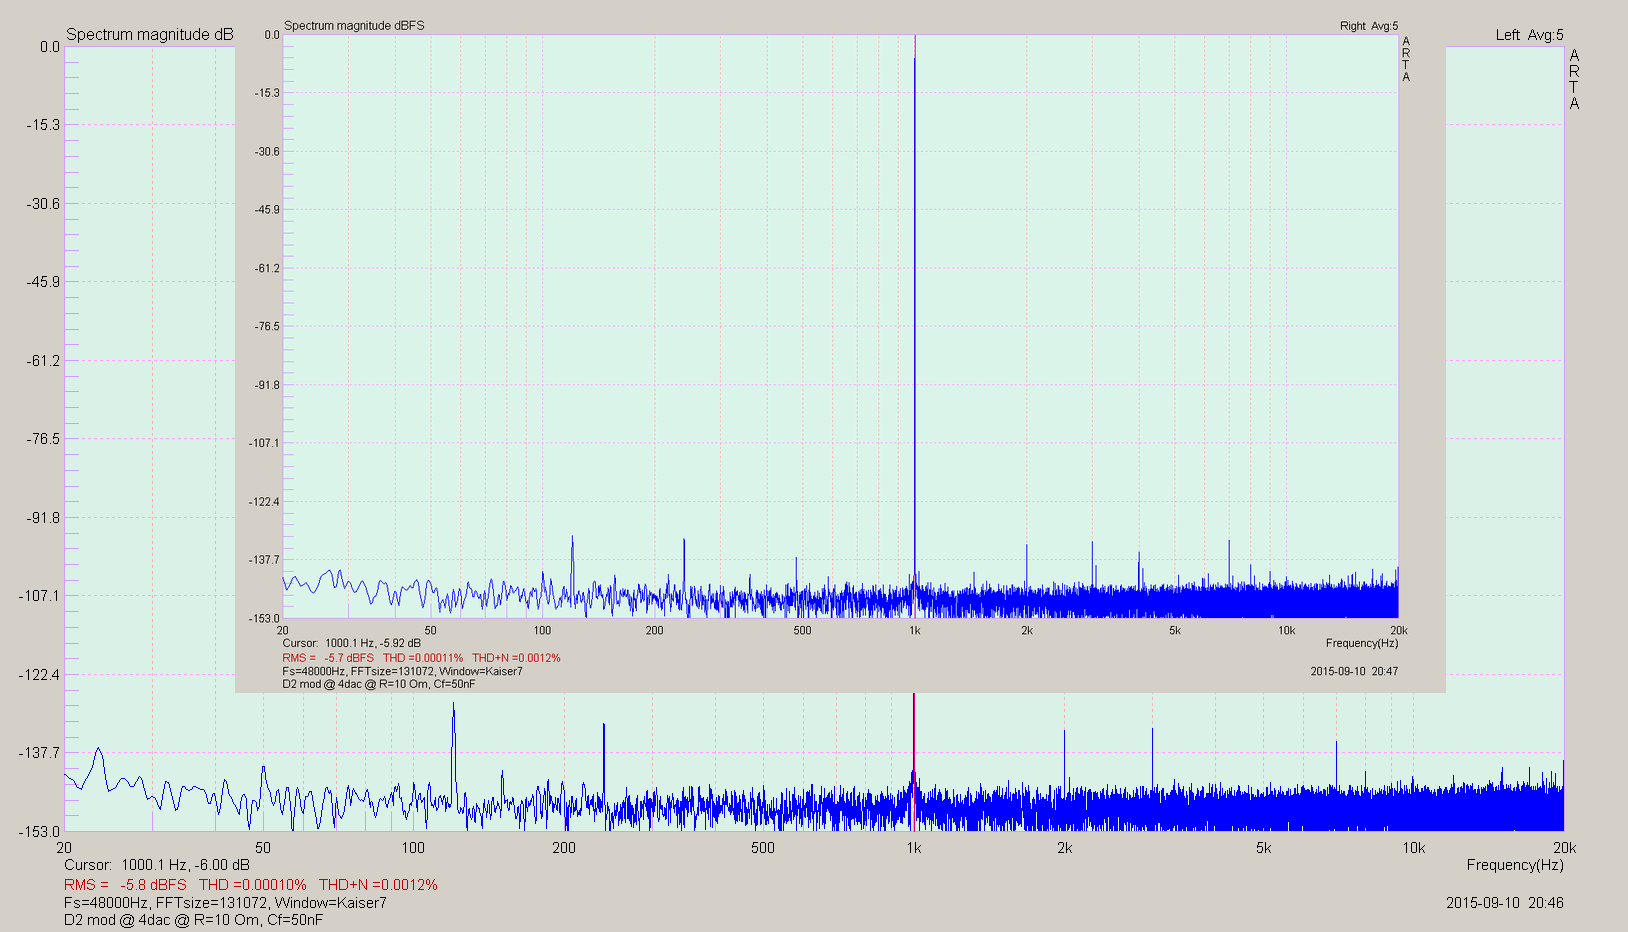The image size is (1628, 932).
Task: Click the '0.0' y-axis label of Right inset
Action: click(272, 35)
